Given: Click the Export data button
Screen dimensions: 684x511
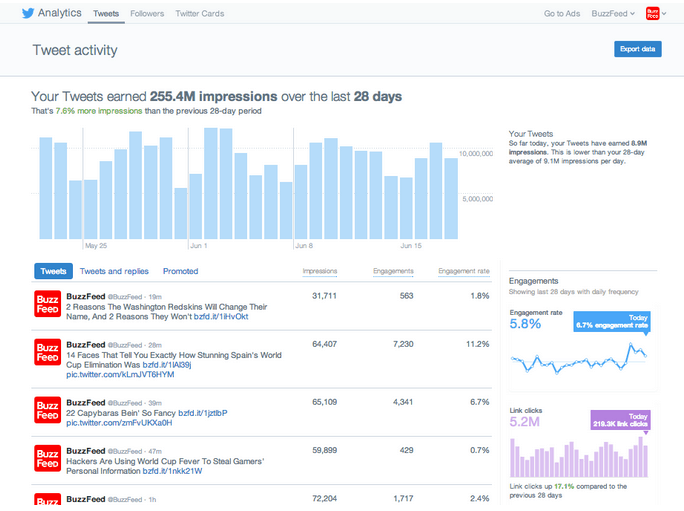Looking at the screenshot, I should [638, 49].
